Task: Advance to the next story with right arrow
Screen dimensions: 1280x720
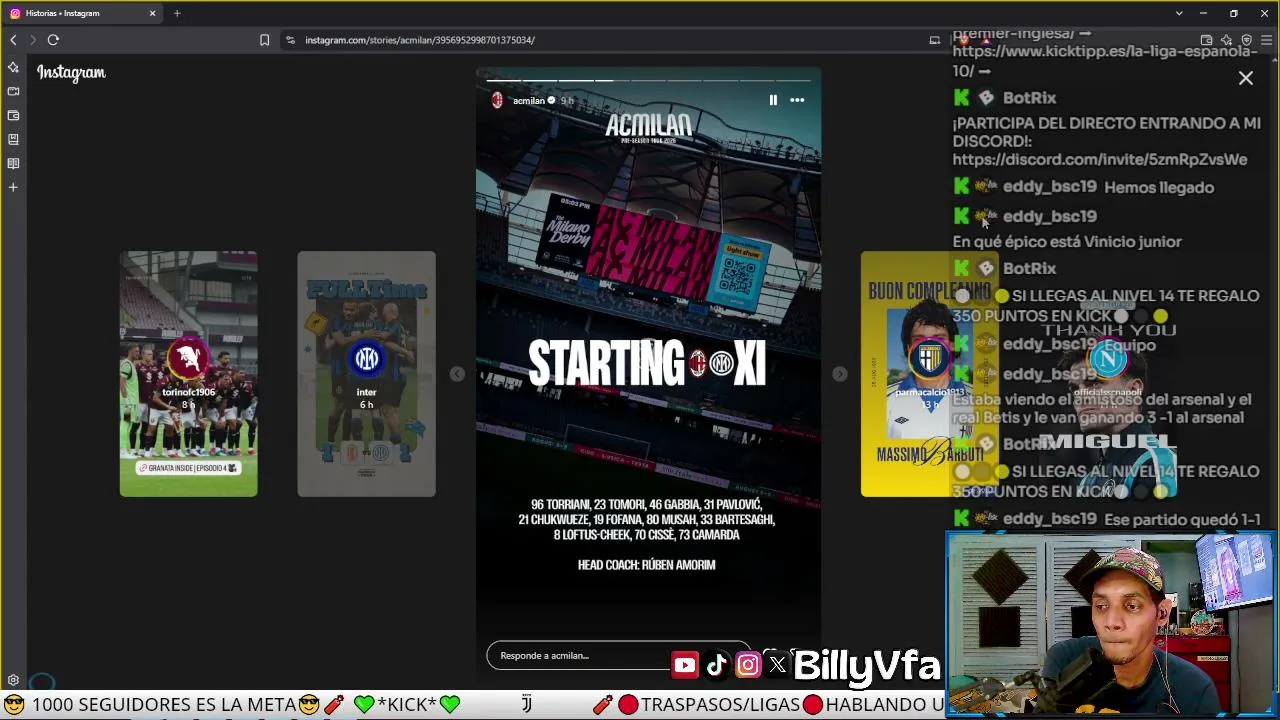Action: tap(840, 374)
